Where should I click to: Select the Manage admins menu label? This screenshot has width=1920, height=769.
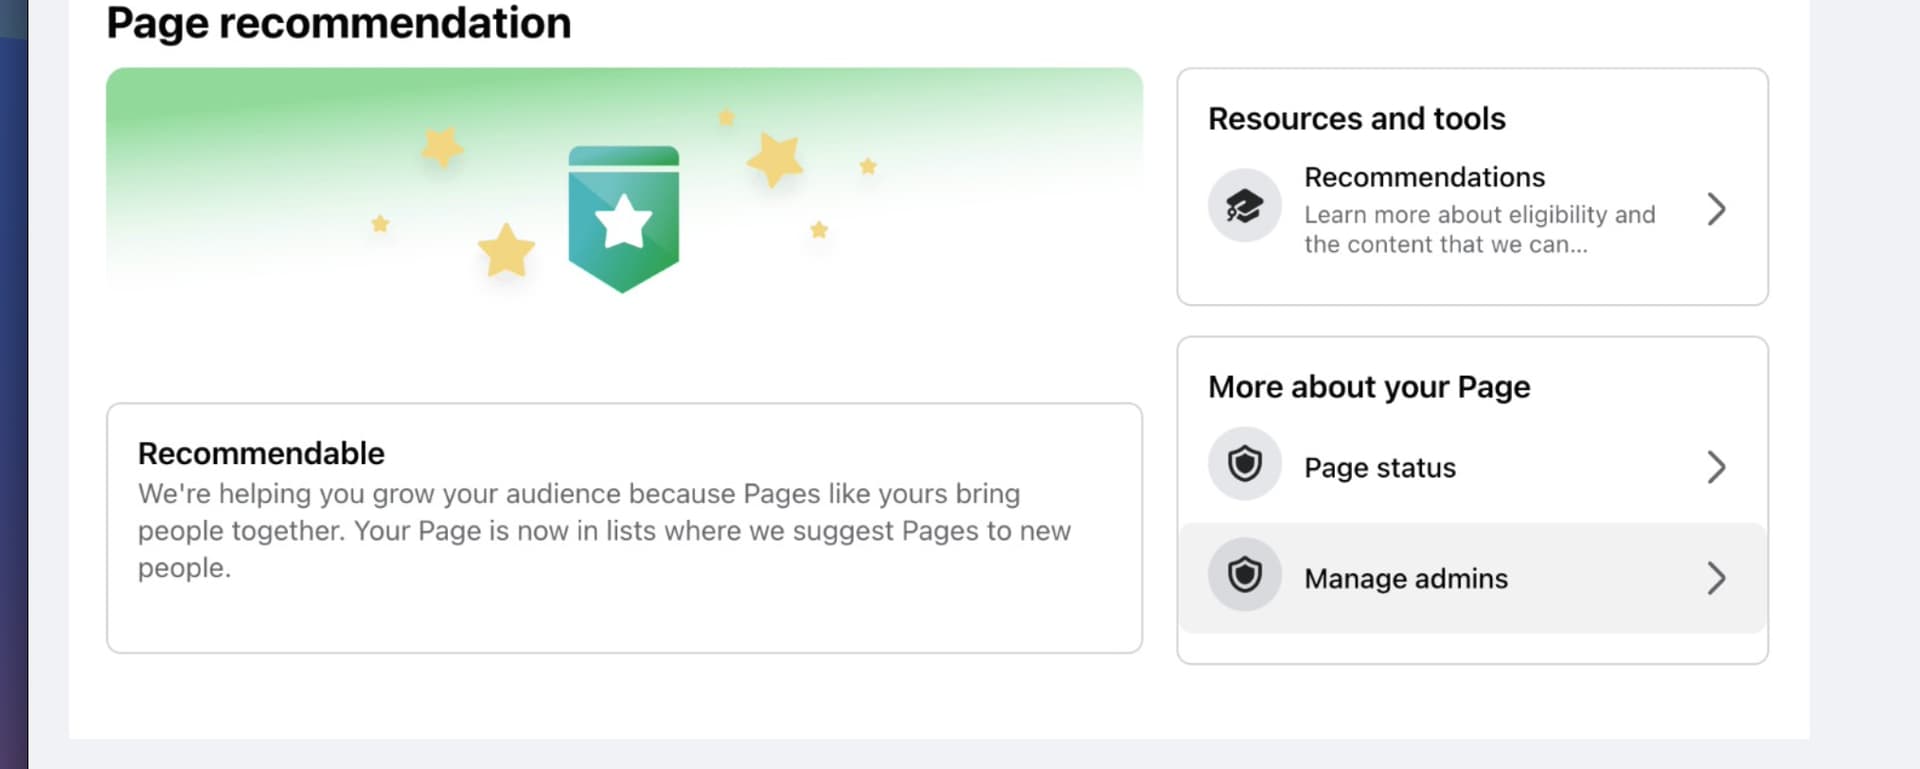(x=1405, y=579)
